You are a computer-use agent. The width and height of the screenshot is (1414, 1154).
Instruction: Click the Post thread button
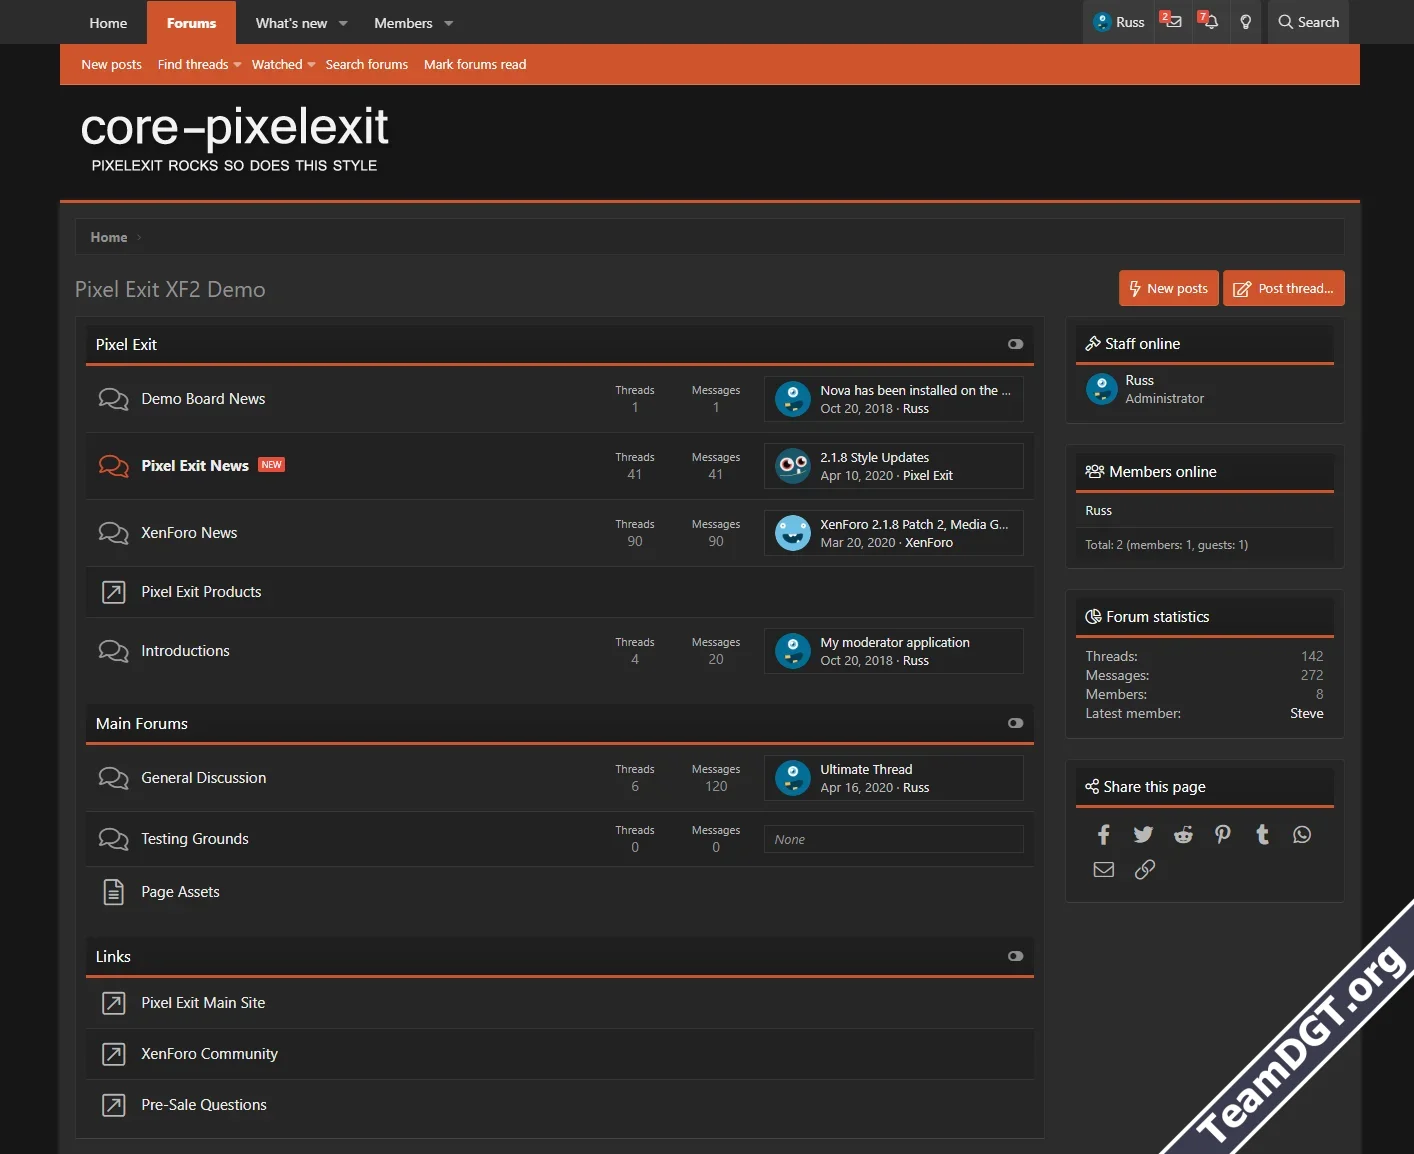(1283, 288)
